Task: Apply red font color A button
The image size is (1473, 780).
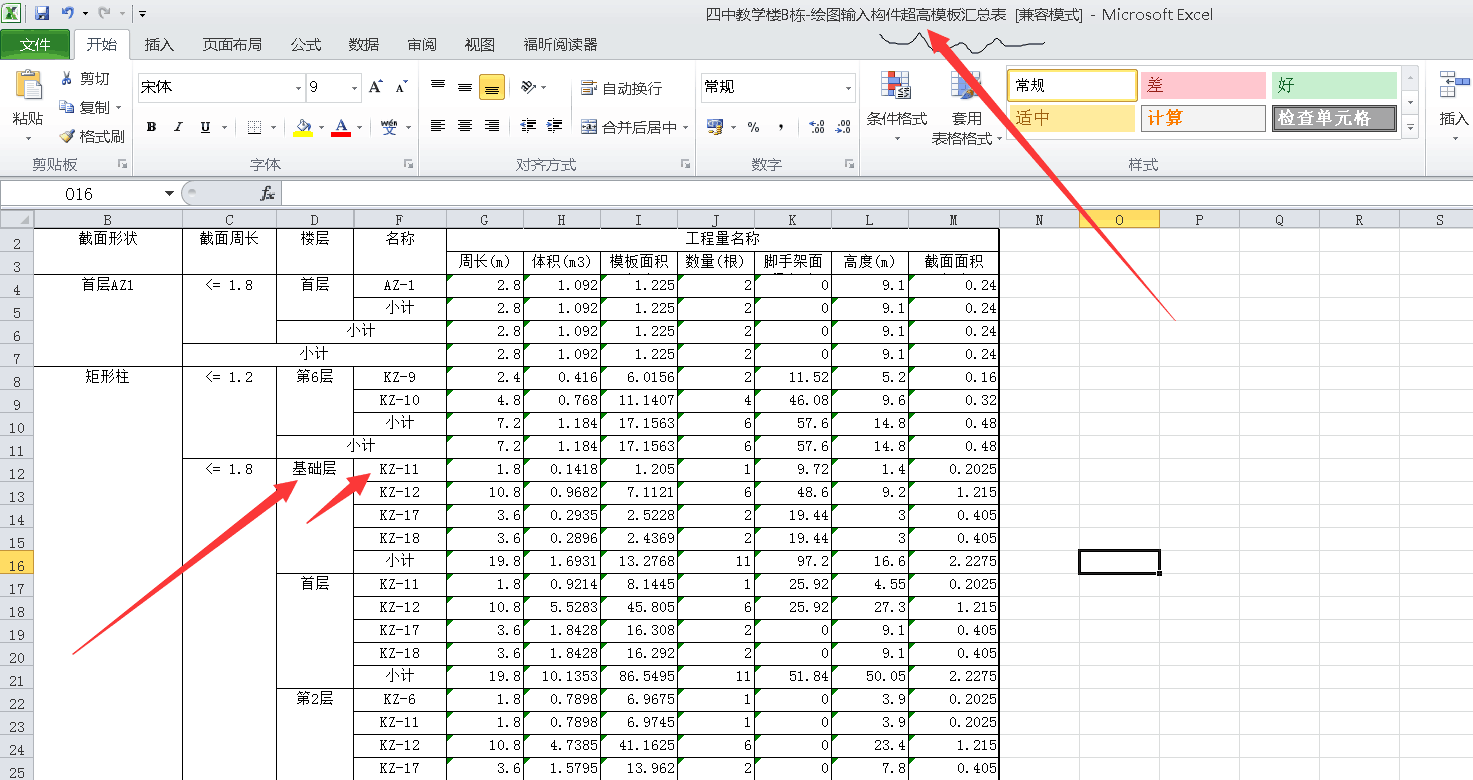Action: (341, 127)
